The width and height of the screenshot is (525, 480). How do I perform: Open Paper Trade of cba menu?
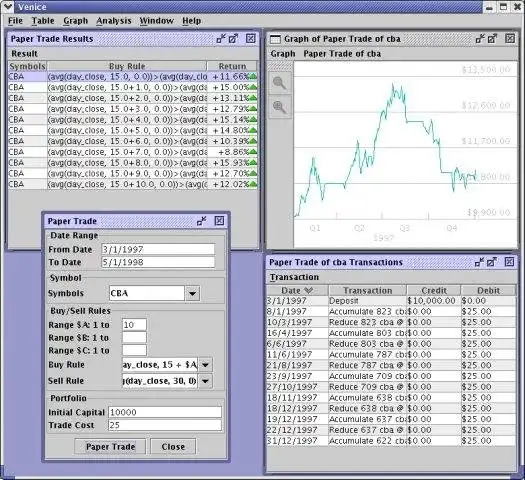(342, 54)
